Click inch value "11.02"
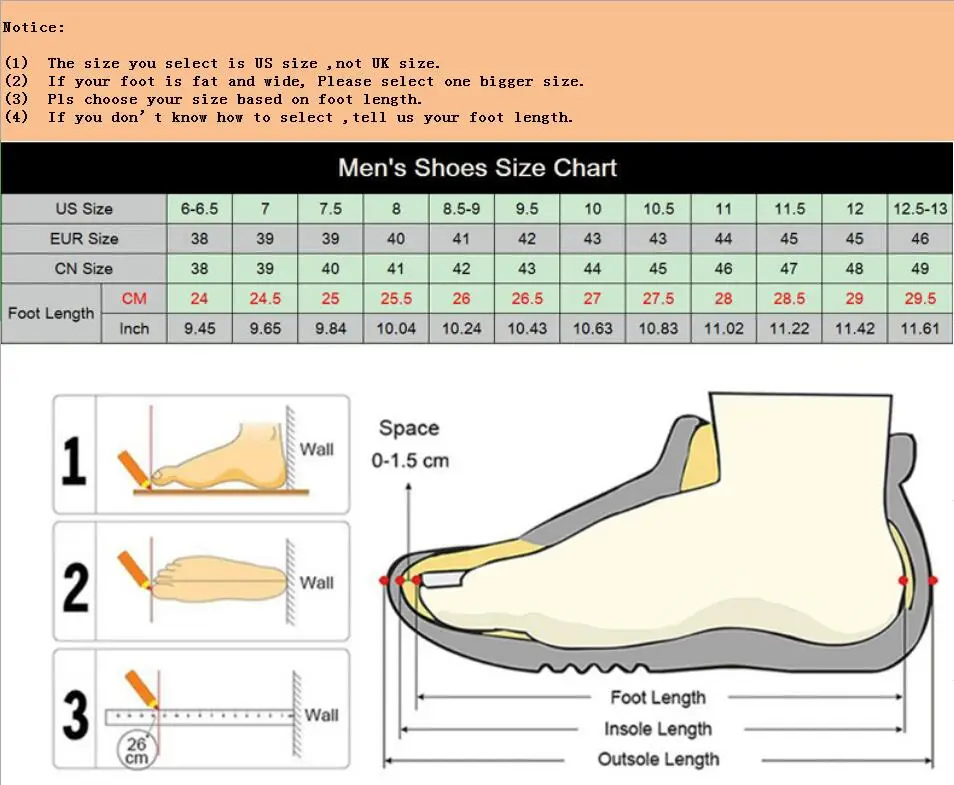This screenshot has height=785, width=954. coord(723,329)
